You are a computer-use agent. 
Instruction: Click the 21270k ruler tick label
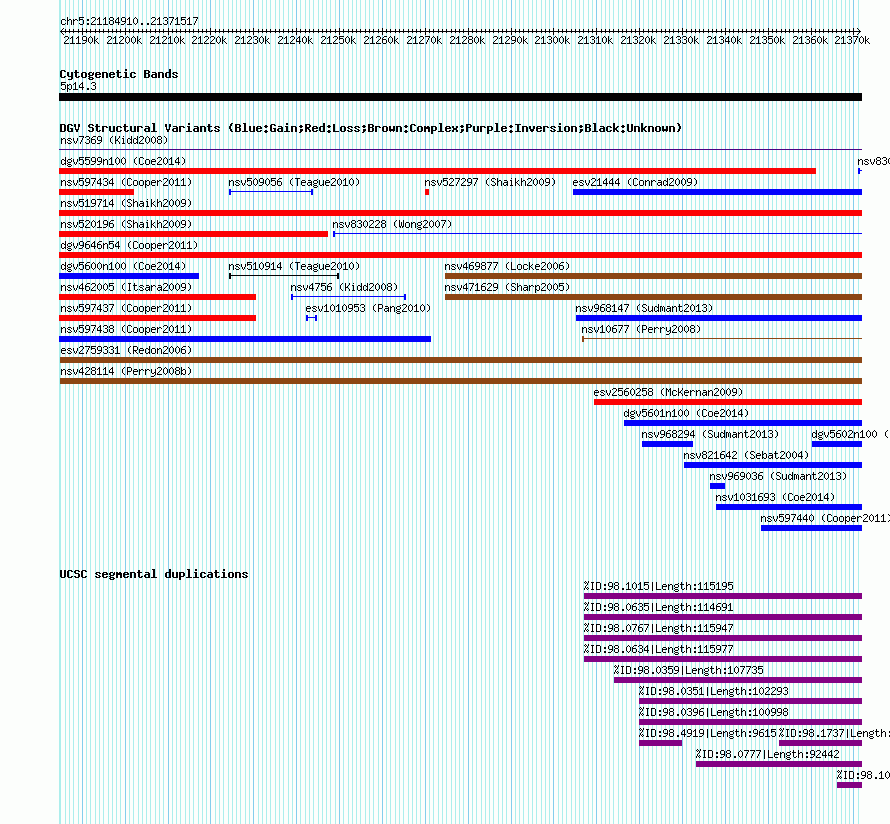(x=424, y=40)
